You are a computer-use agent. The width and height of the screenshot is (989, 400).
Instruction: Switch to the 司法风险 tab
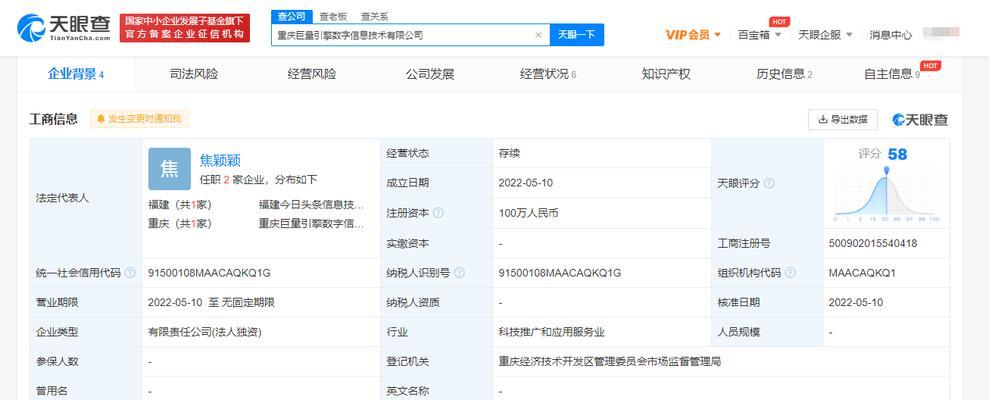[x=194, y=74]
